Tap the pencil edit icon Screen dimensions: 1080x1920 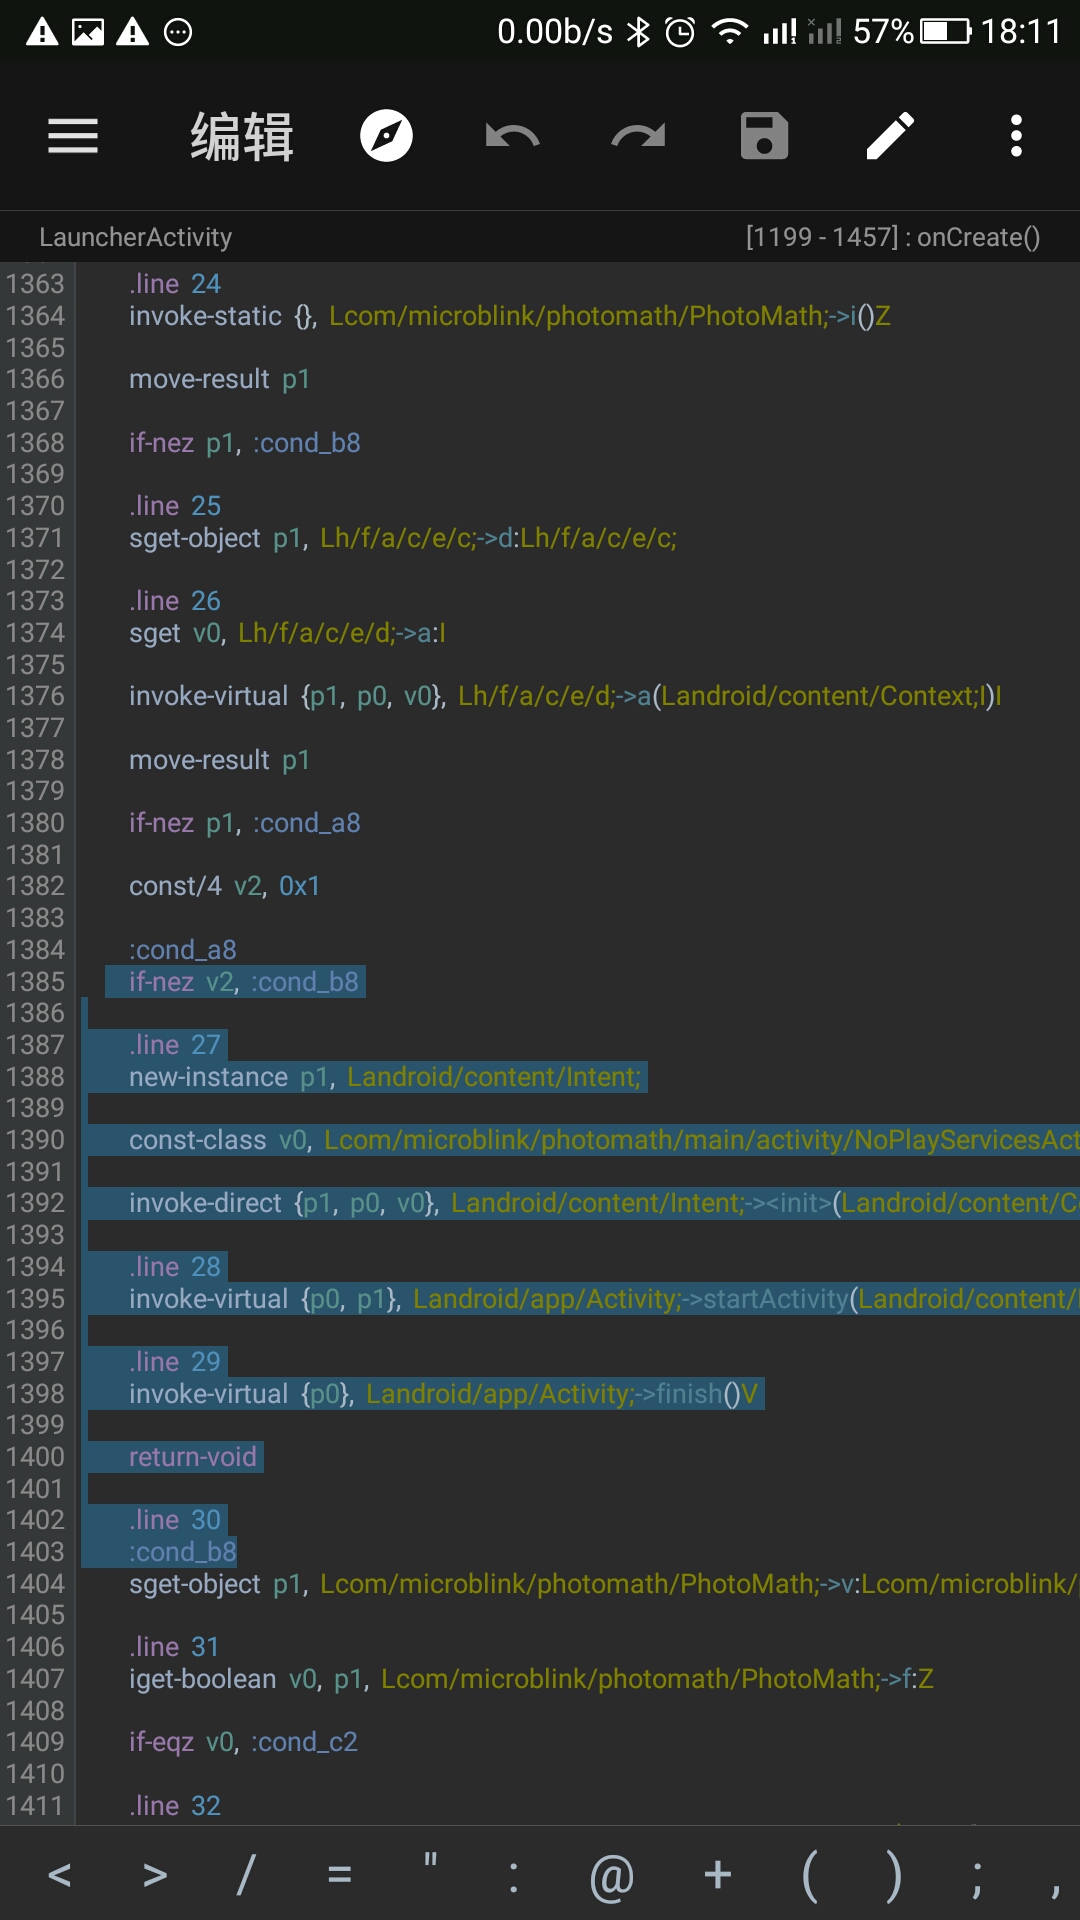coord(890,136)
